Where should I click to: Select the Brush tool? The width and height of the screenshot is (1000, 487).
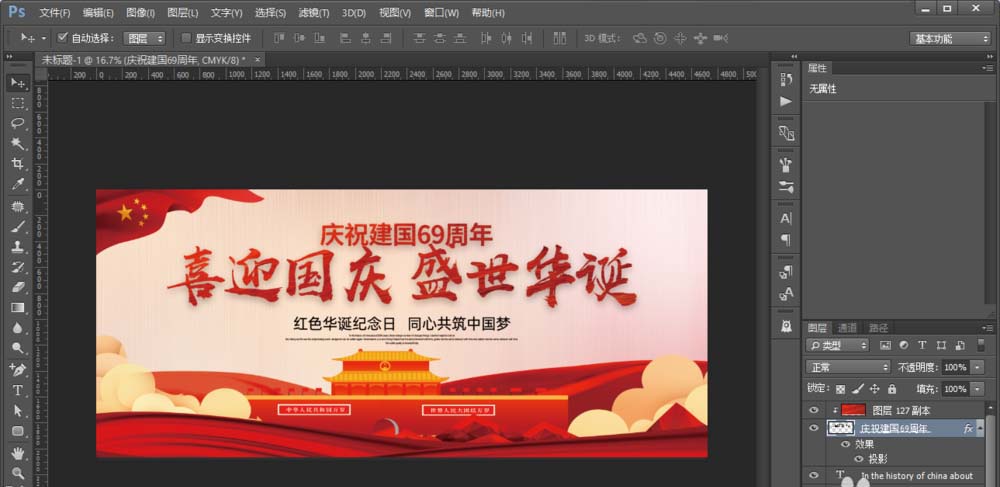18,227
